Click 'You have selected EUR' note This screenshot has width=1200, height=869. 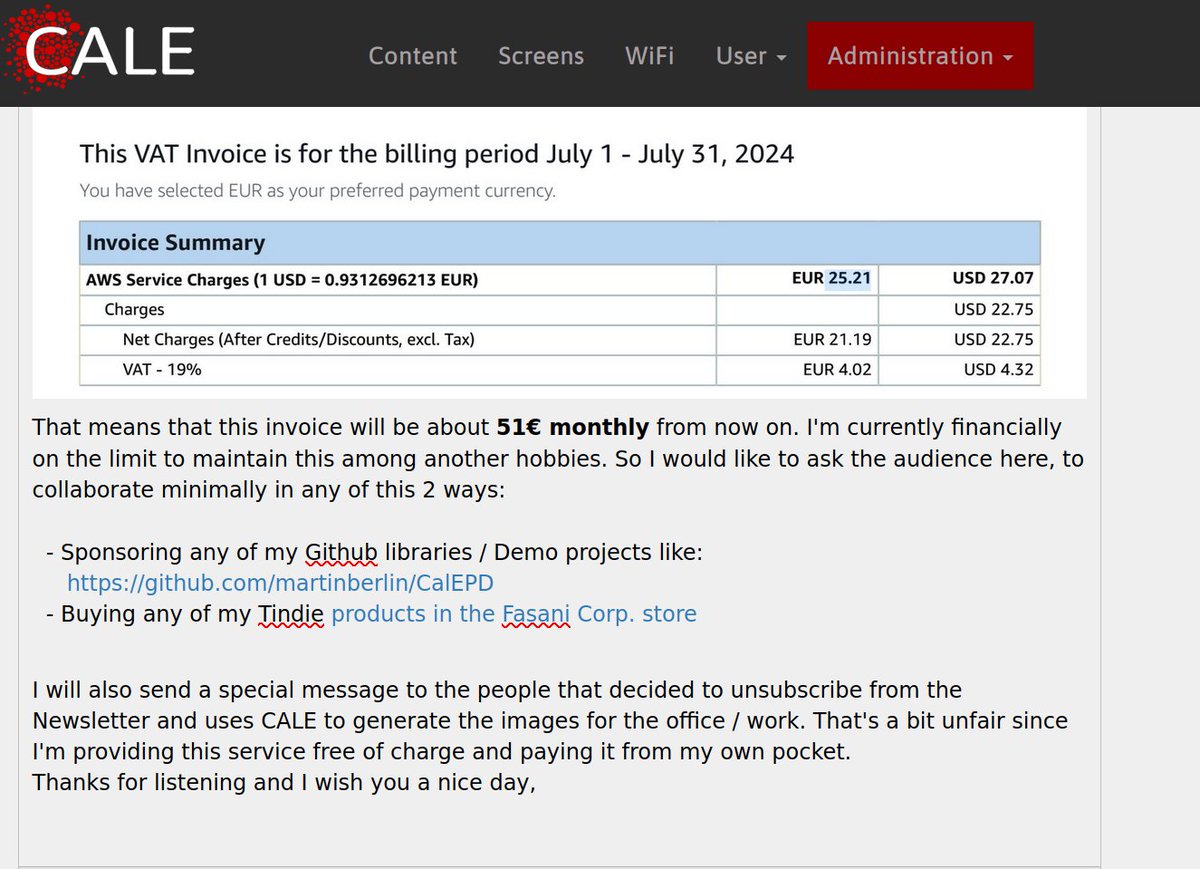317,190
